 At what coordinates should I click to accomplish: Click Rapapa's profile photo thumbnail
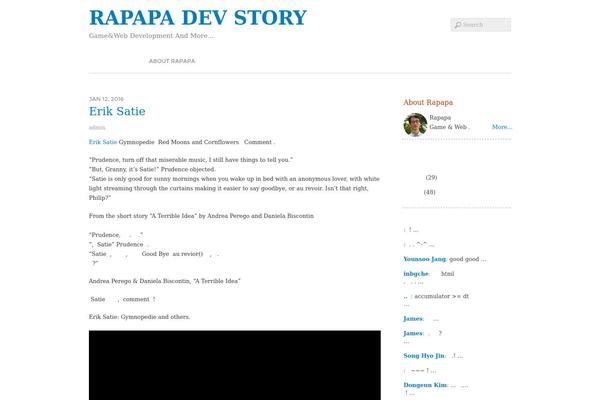(415, 124)
